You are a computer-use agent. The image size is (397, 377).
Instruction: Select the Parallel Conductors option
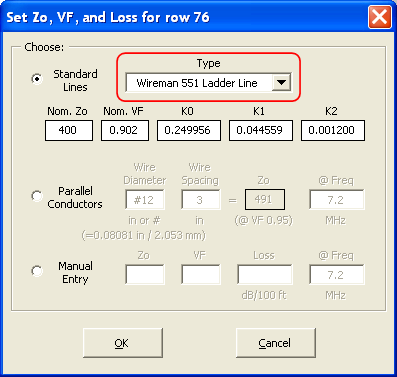37,196
